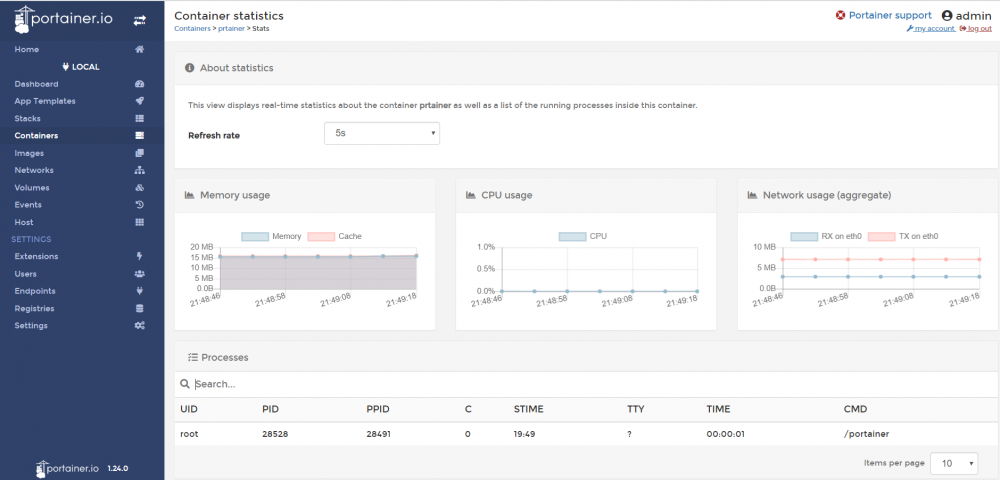Collapse sidebar using the arrows toggle icon
Image resolution: width=1000 pixels, height=480 pixels.
tap(140, 20)
